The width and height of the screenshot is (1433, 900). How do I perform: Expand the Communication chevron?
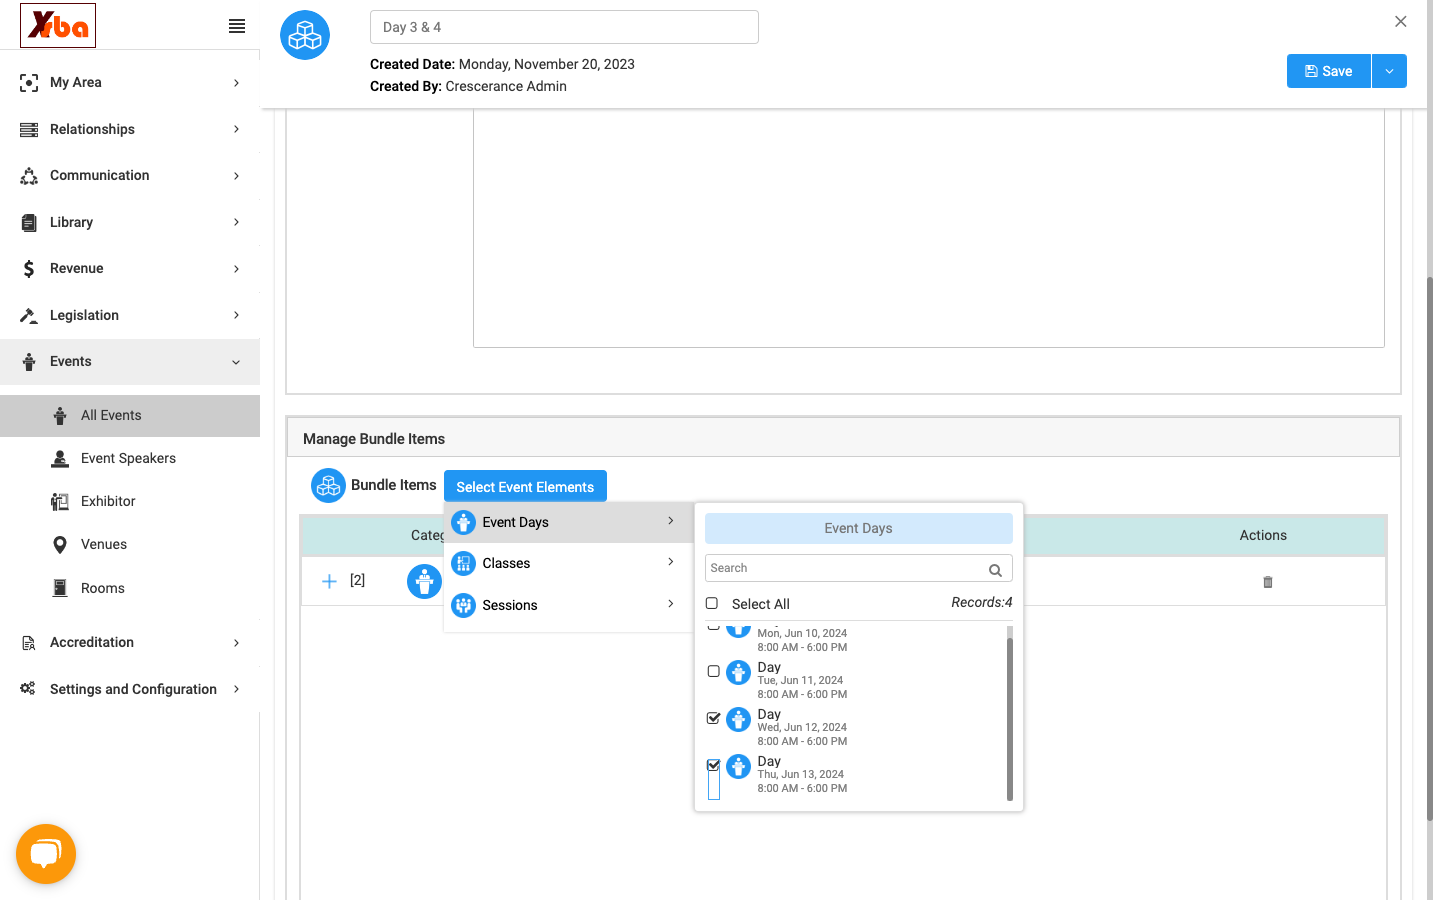[x=236, y=176]
